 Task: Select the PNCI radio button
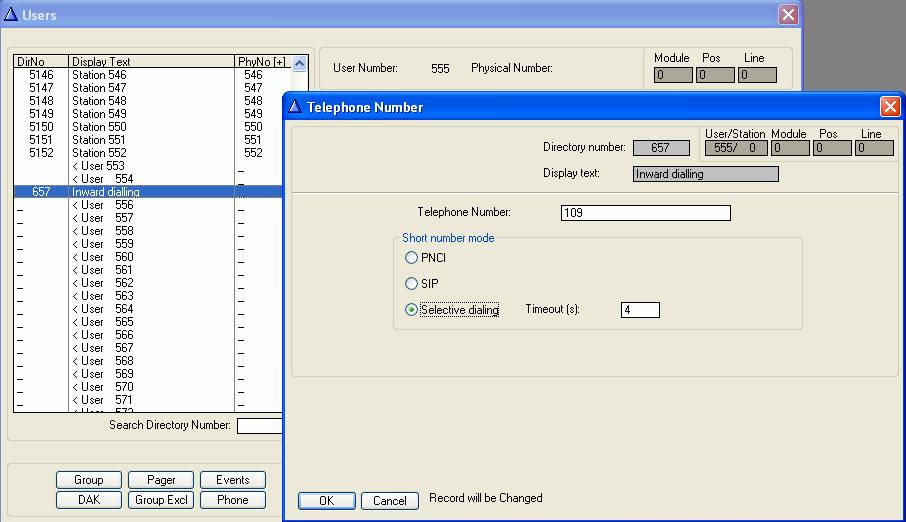click(x=411, y=258)
